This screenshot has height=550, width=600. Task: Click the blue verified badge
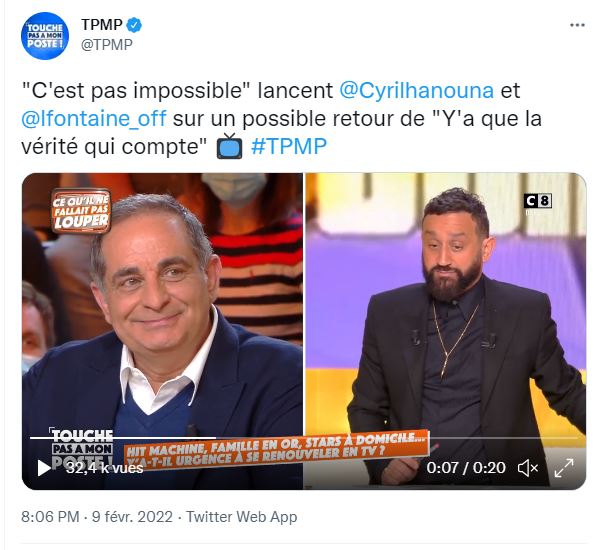coord(134,25)
